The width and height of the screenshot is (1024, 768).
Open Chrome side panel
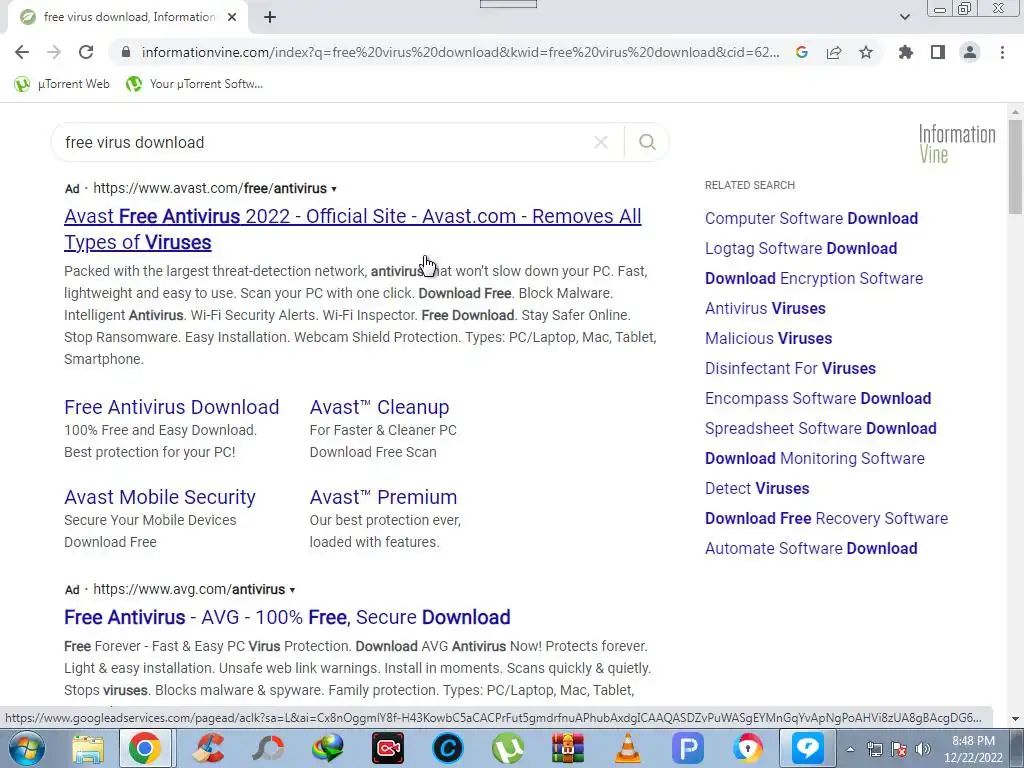click(938, 52)
